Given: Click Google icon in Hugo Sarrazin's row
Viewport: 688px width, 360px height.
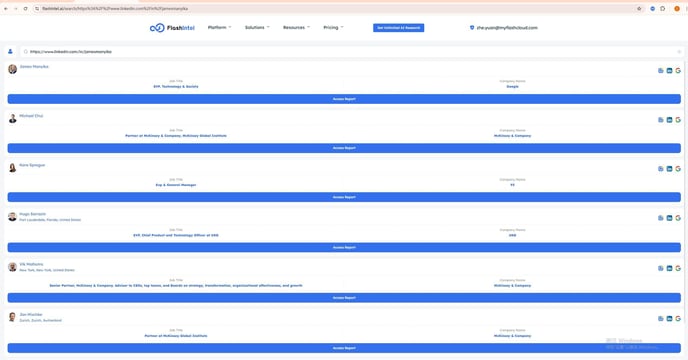Looking at the screenshot, I should point(678,218).
